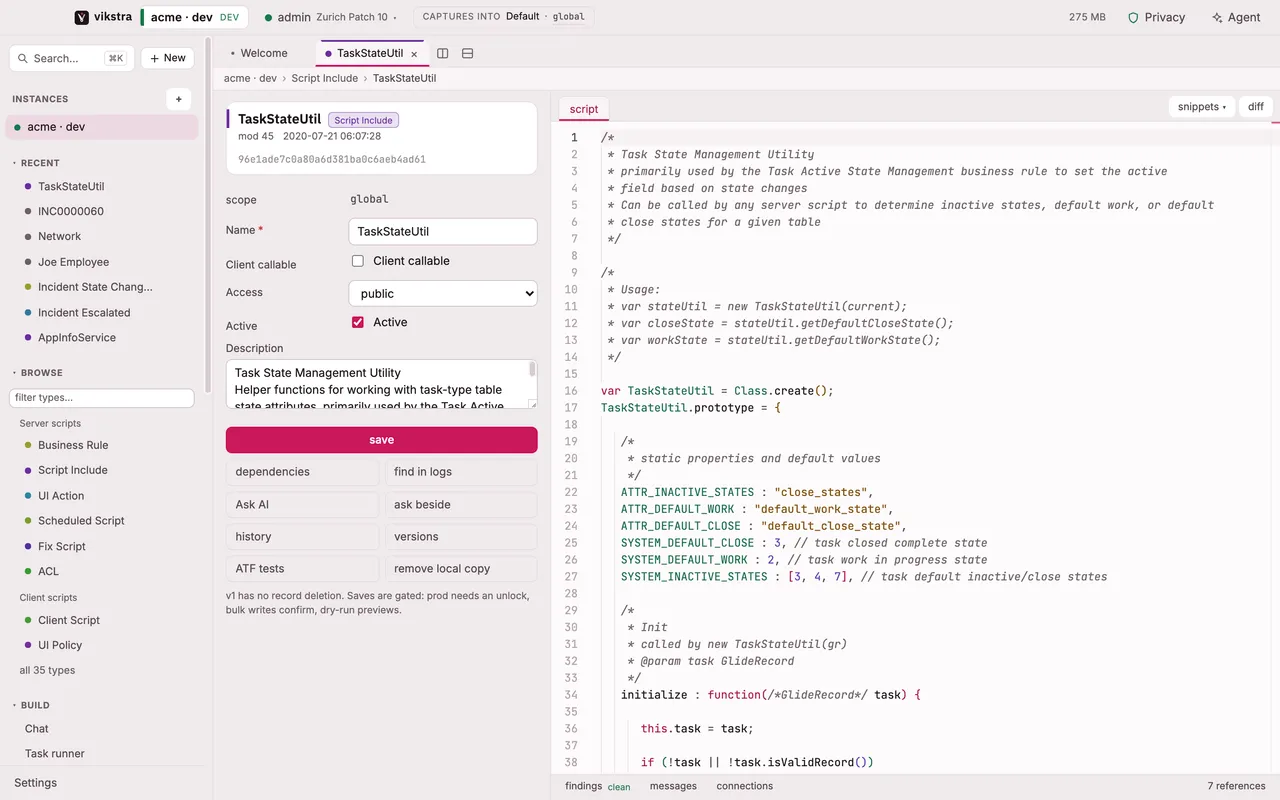Add a new instance with plus button

[x=178, y=99]
